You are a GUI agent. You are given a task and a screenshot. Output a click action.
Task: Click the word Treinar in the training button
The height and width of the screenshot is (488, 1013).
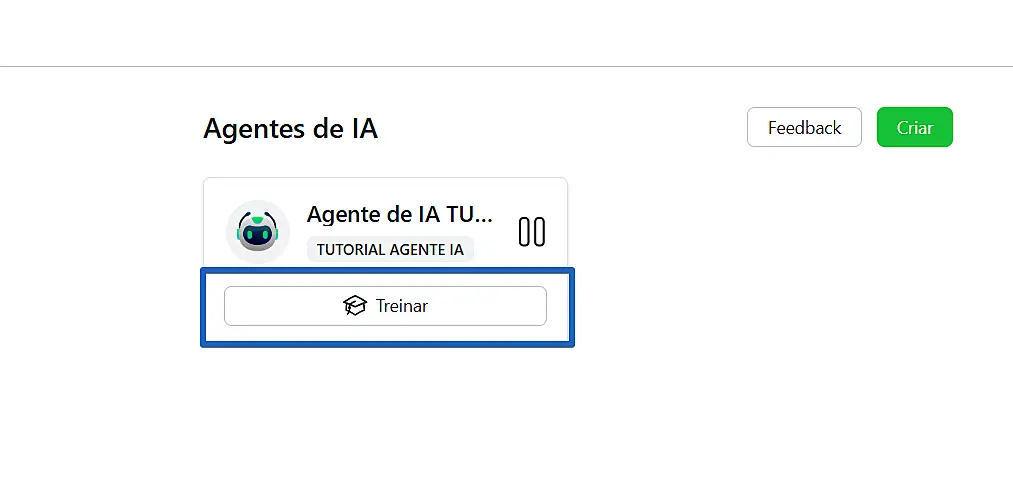coord(402,306)
